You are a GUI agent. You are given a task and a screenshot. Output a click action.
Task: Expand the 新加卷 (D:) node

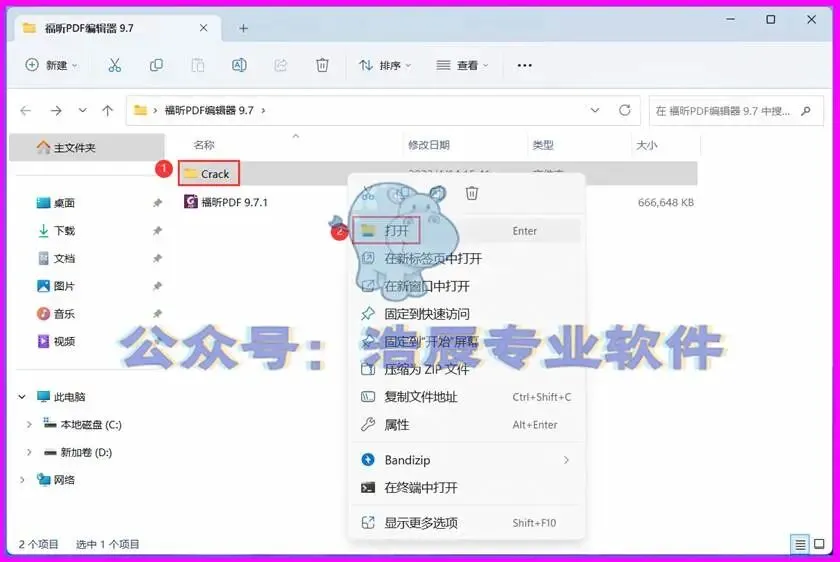(29, 452)
